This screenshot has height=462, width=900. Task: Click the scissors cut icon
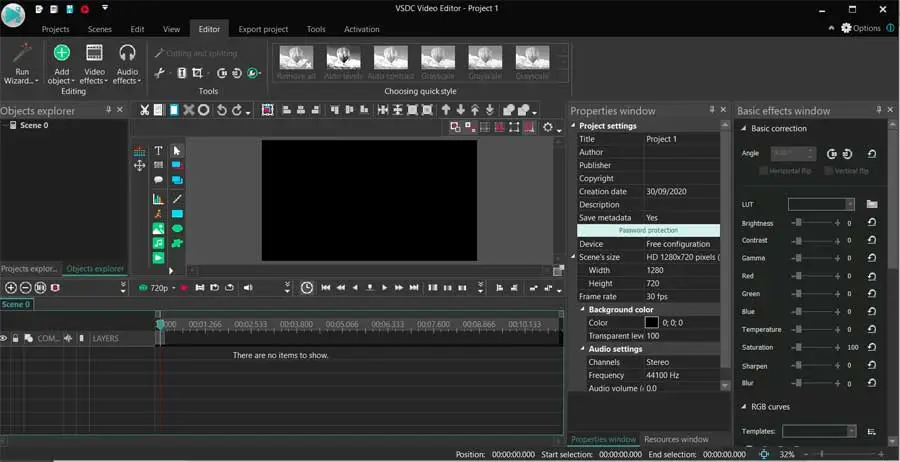point(144,110)
